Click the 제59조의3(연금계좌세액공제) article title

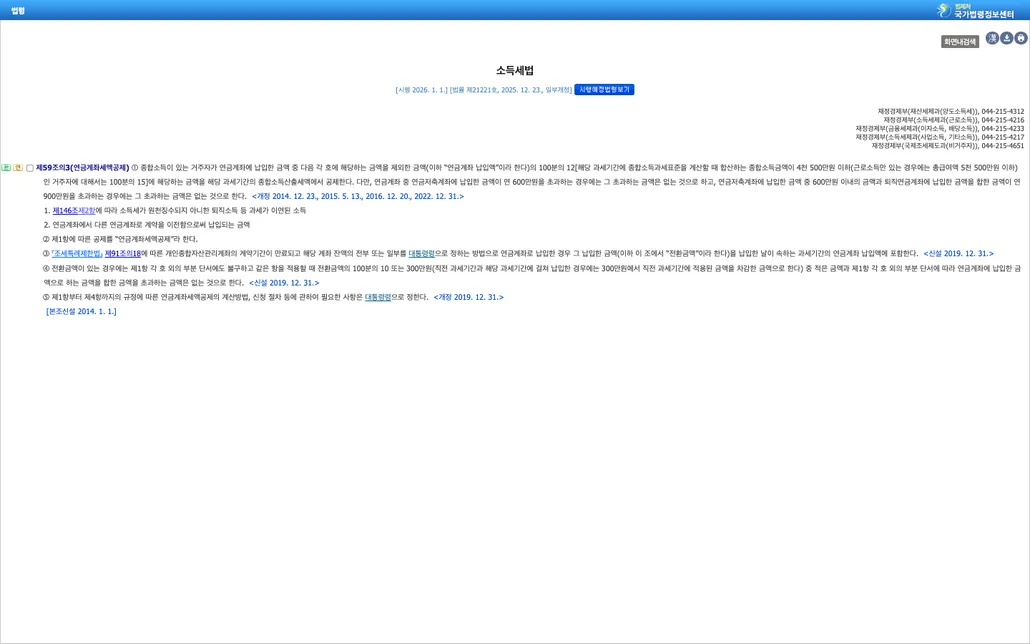click(83, 168)
